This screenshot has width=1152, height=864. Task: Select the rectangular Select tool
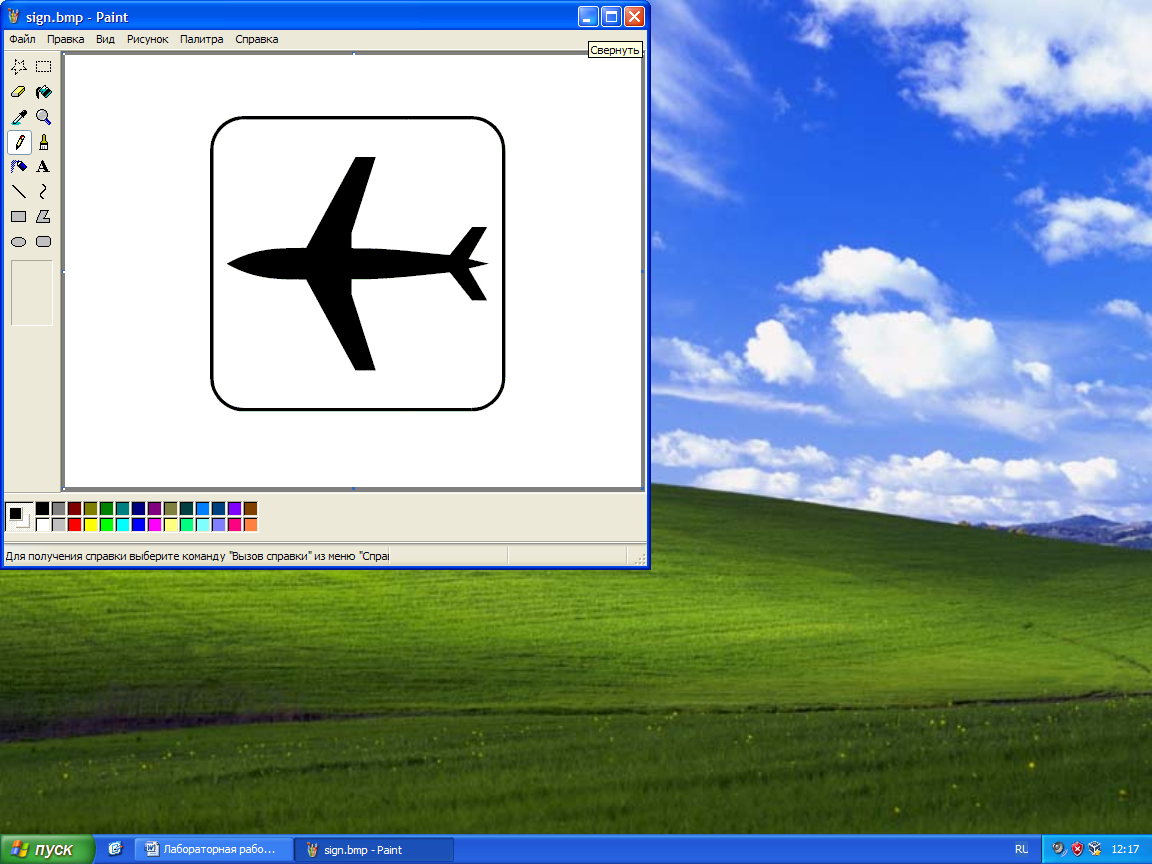click(x=44, y=67)
